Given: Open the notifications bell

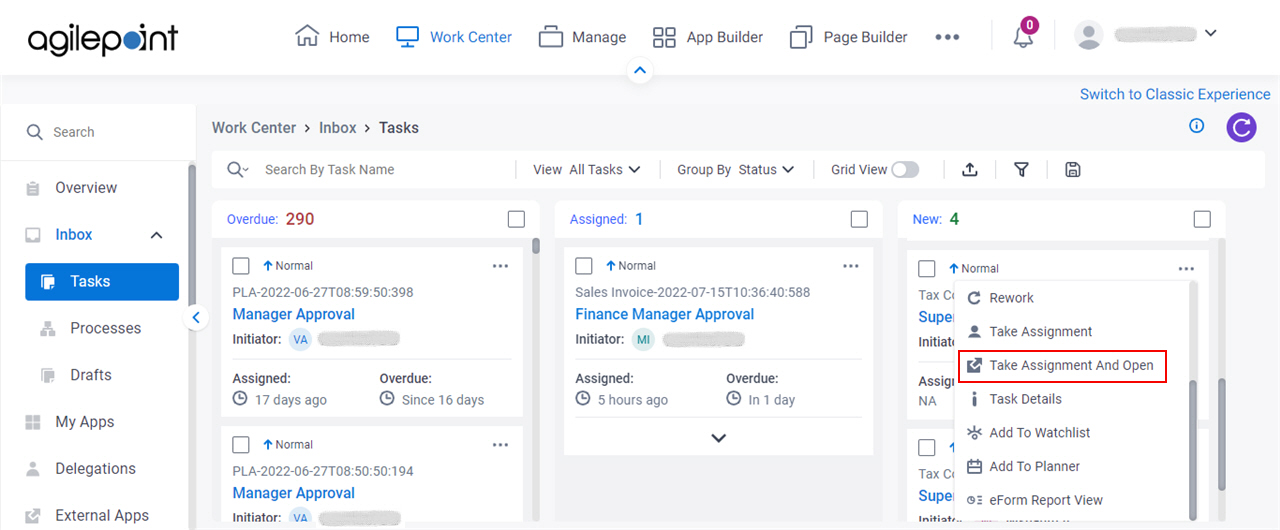Looking at the screenshot, I should click(1023, 36).
